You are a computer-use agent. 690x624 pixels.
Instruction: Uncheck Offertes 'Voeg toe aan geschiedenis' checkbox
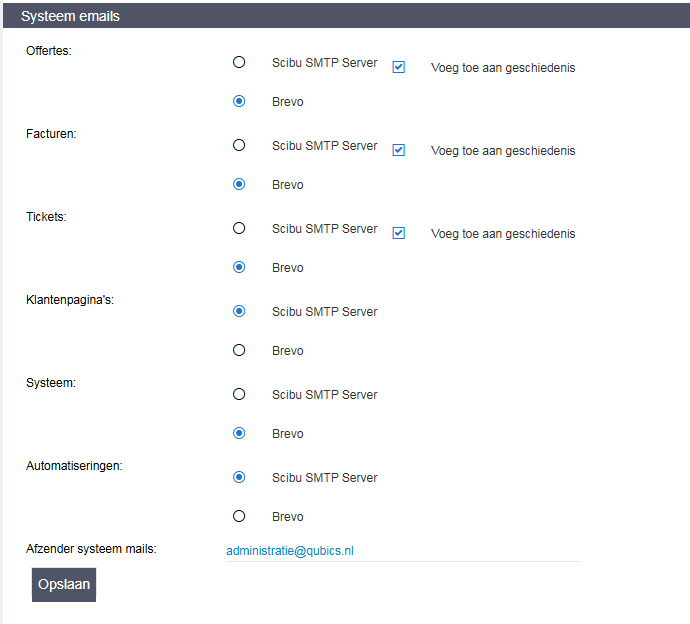pos(398,67)
